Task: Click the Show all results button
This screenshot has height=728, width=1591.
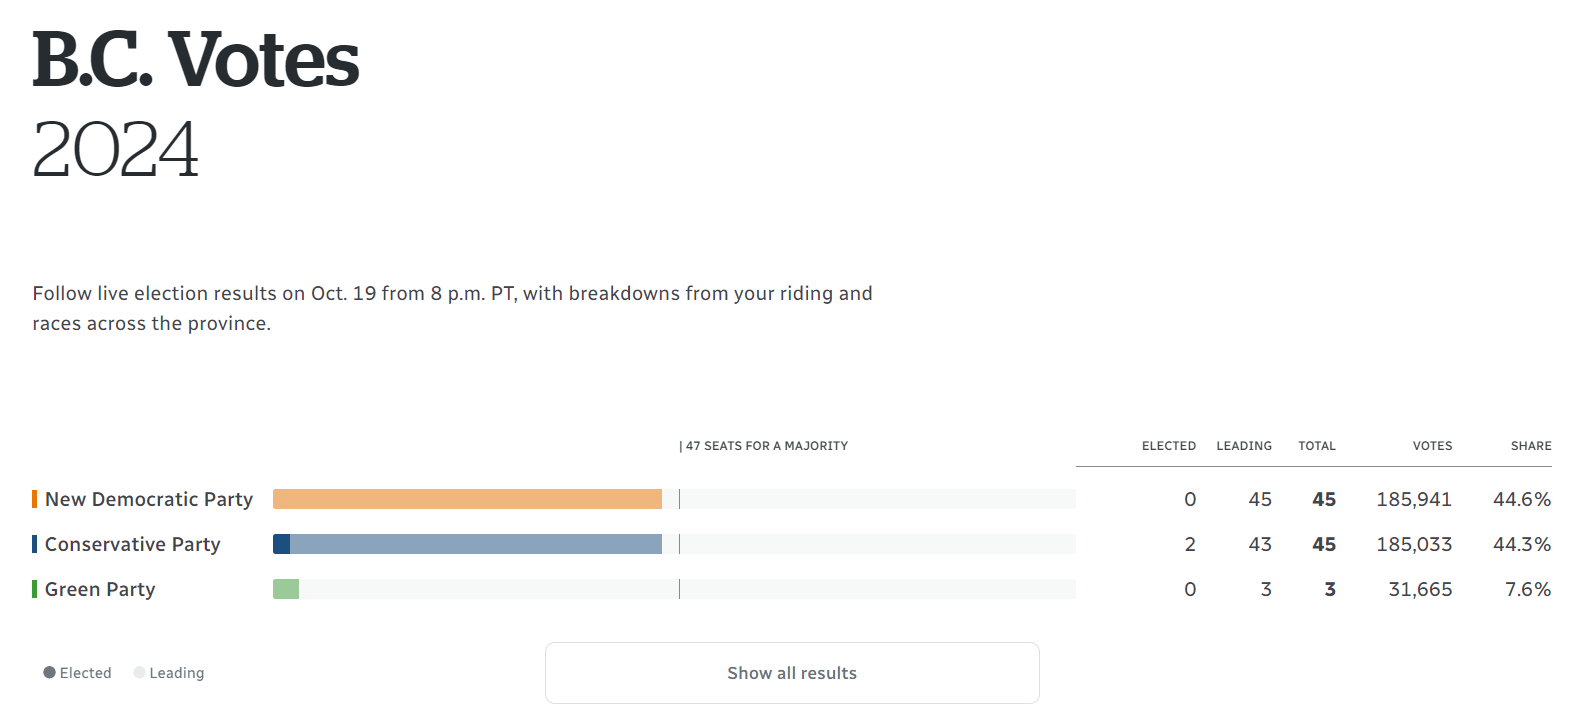Action: 792,673
